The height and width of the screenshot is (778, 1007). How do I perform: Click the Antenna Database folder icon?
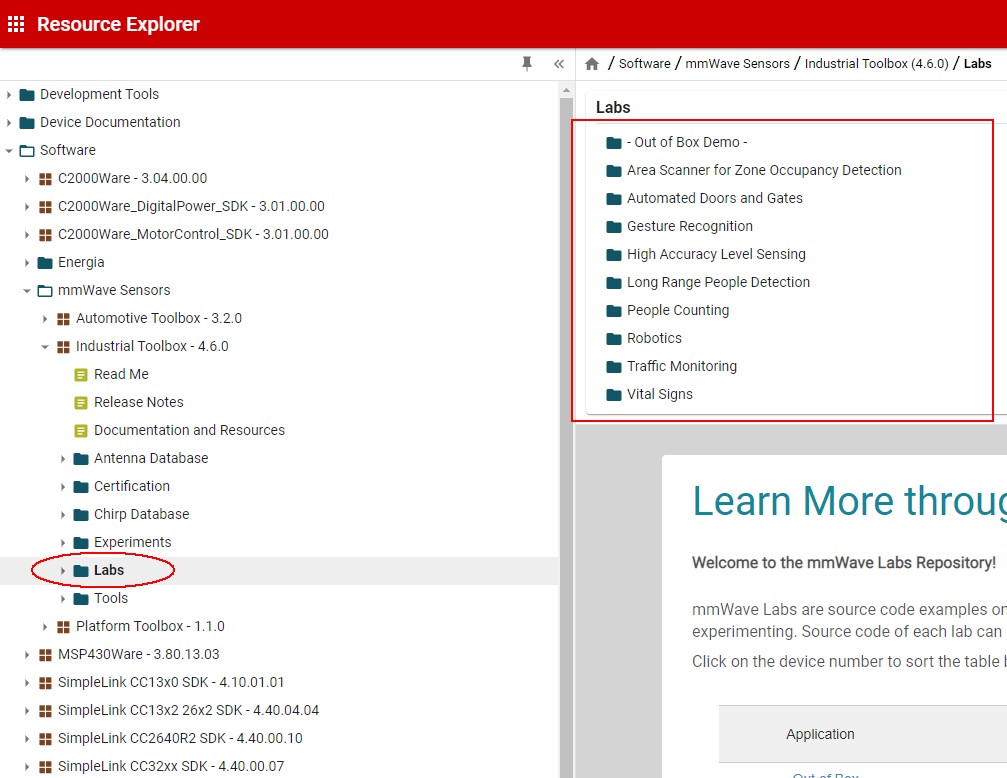[81, 459]
